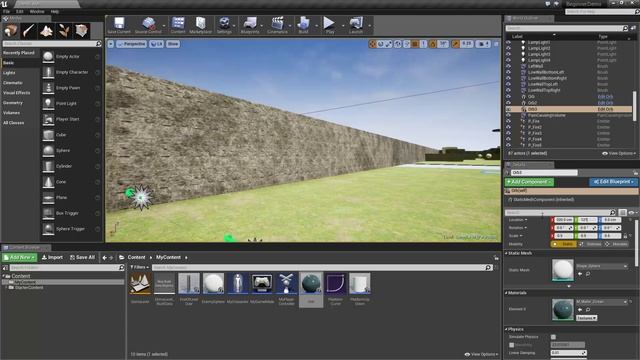
Task: Select the Geometry Editing mode icon
Action: (x=81, y=31)
